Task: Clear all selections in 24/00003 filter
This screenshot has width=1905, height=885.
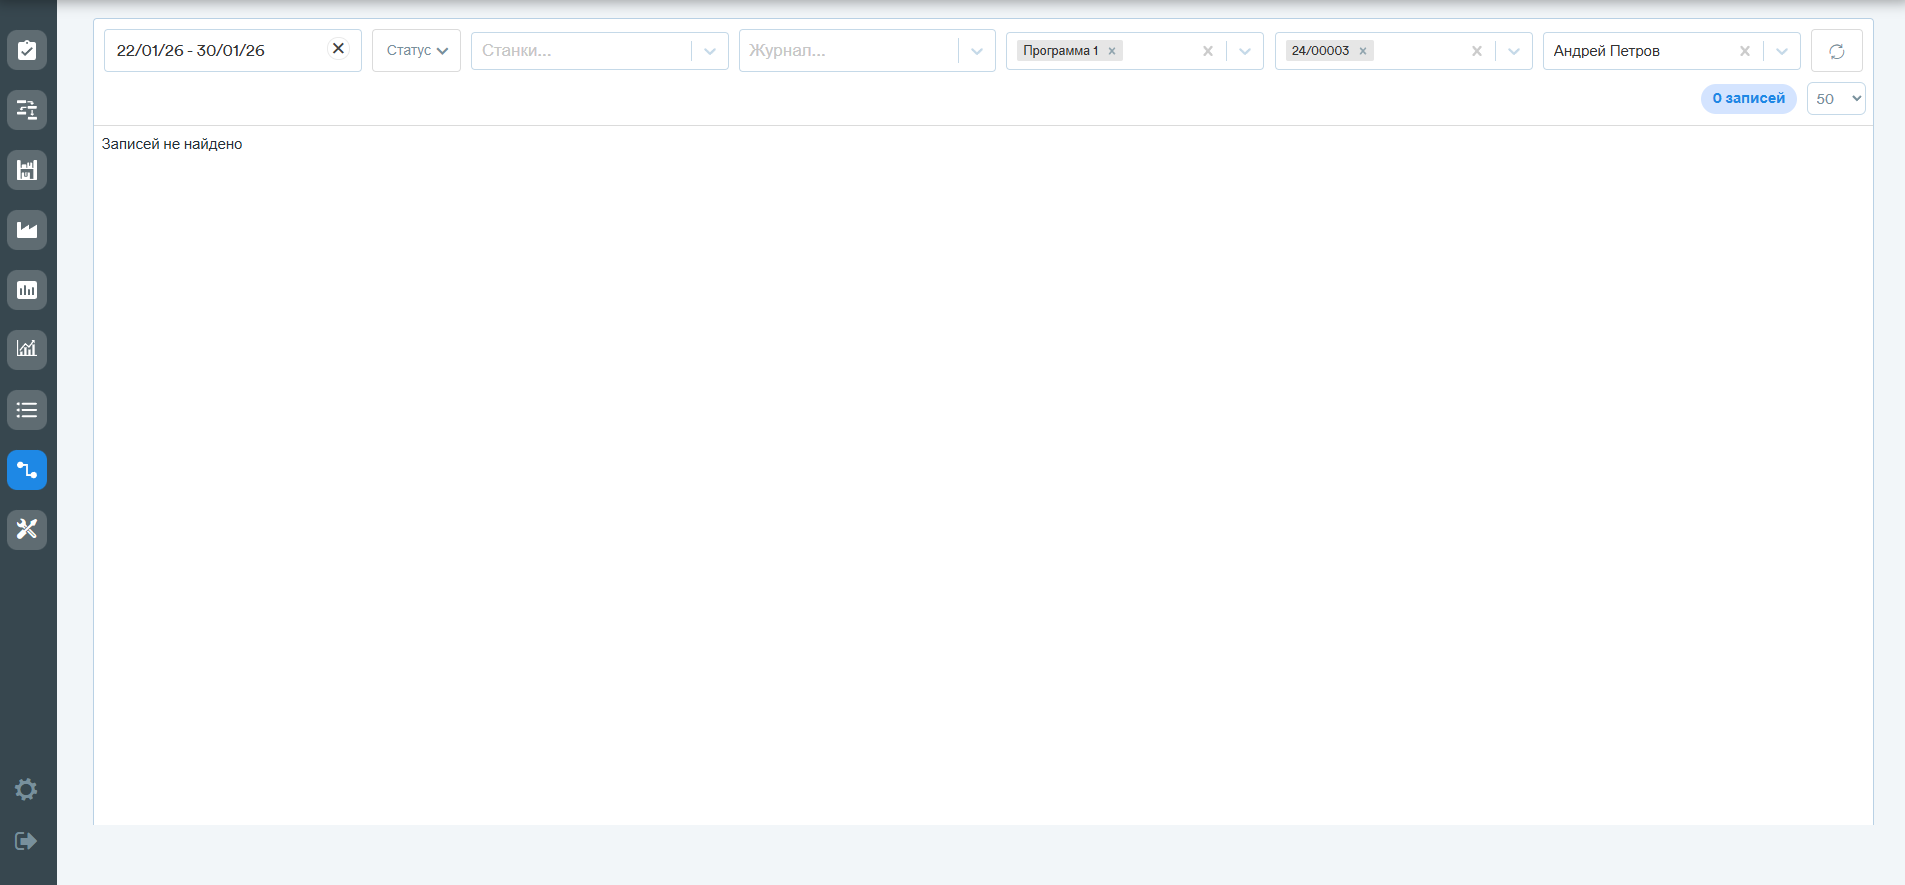Action: click(1477, 51)
